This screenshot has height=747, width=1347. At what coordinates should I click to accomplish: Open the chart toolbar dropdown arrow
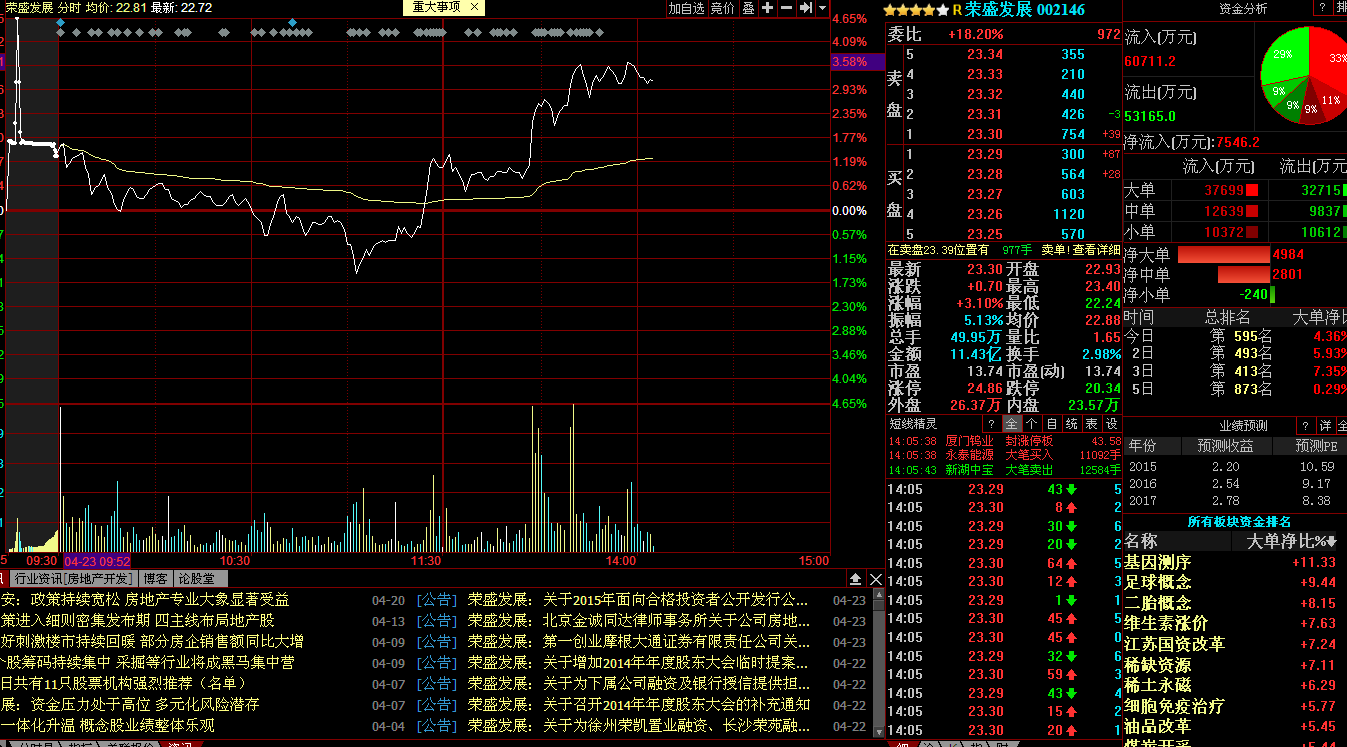tap(822, 8)
